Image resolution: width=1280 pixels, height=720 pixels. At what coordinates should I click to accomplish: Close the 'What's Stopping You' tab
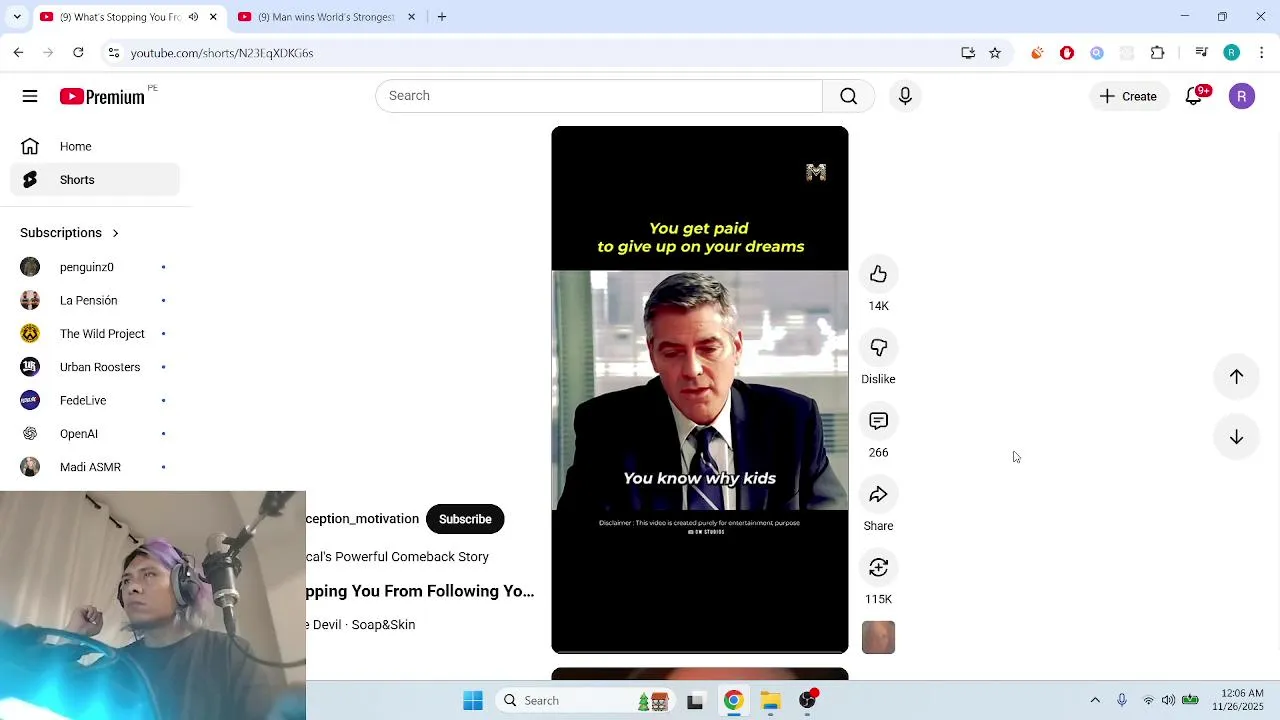click(213, 17)
